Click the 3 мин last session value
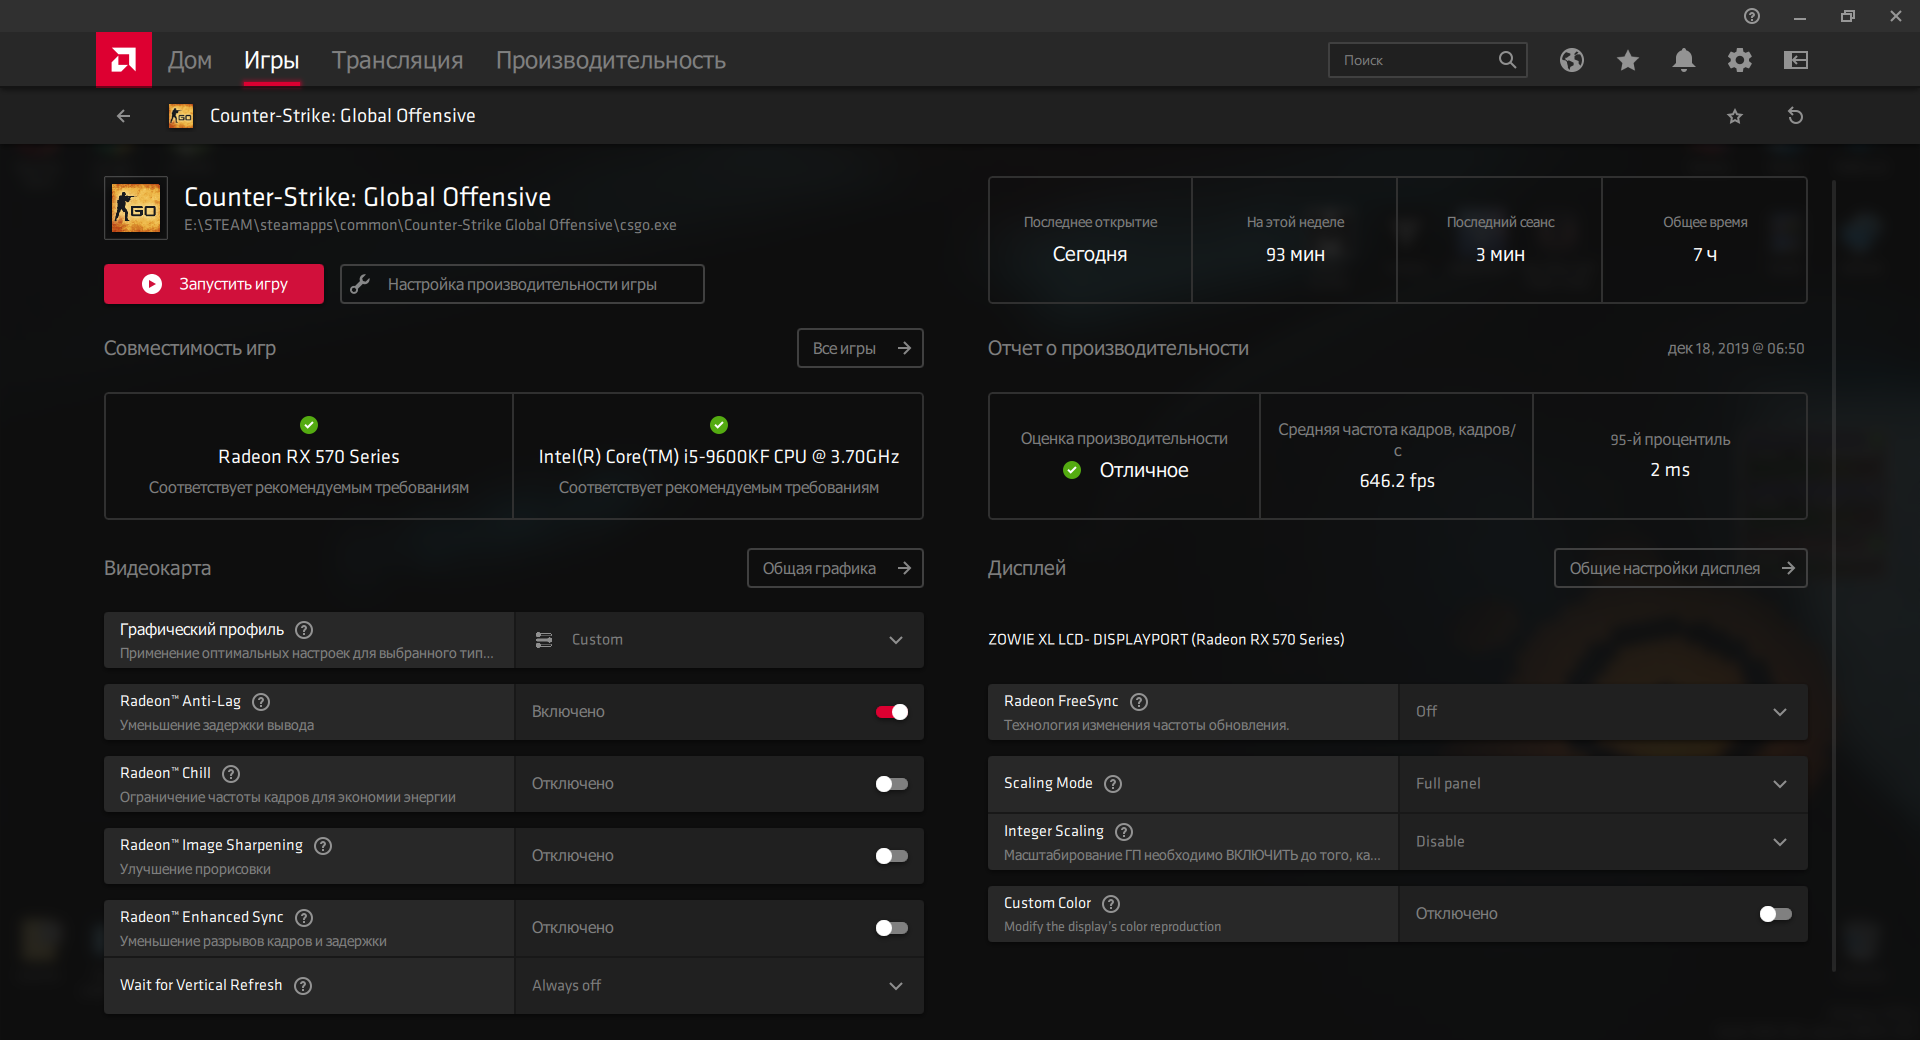This screenshot has height=1040, width=1920. 1500,255
